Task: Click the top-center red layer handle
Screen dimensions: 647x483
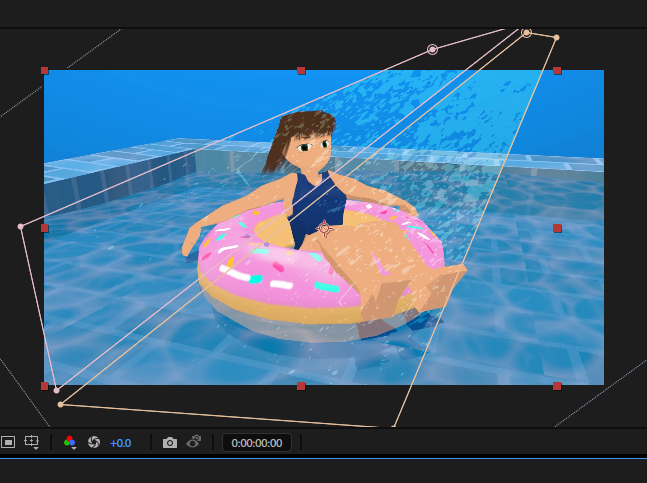Action: 301,71
